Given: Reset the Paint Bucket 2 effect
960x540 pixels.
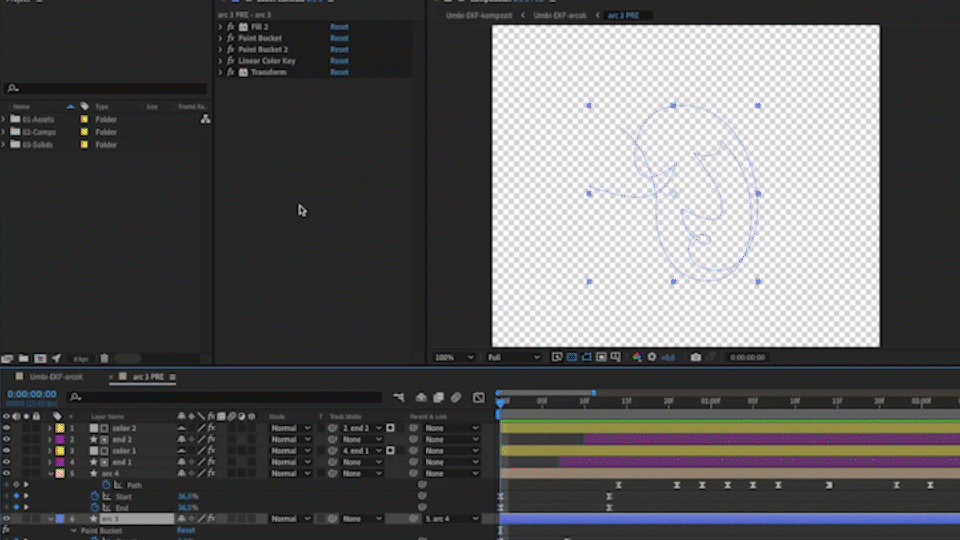Looking at the screenshot, I should click(x=339, y=50).
